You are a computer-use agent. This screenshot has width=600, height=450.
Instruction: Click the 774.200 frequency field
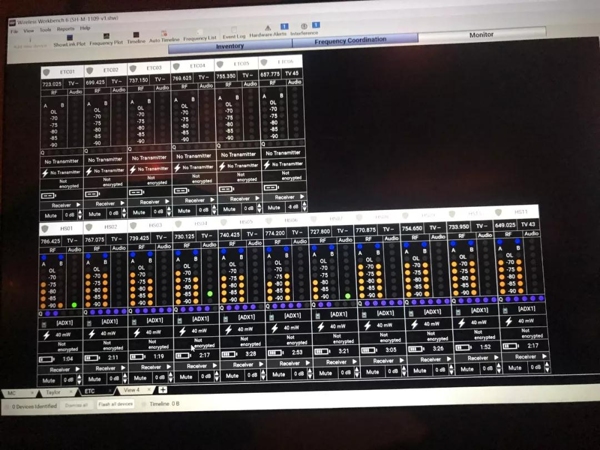click(x=275, y=233)
